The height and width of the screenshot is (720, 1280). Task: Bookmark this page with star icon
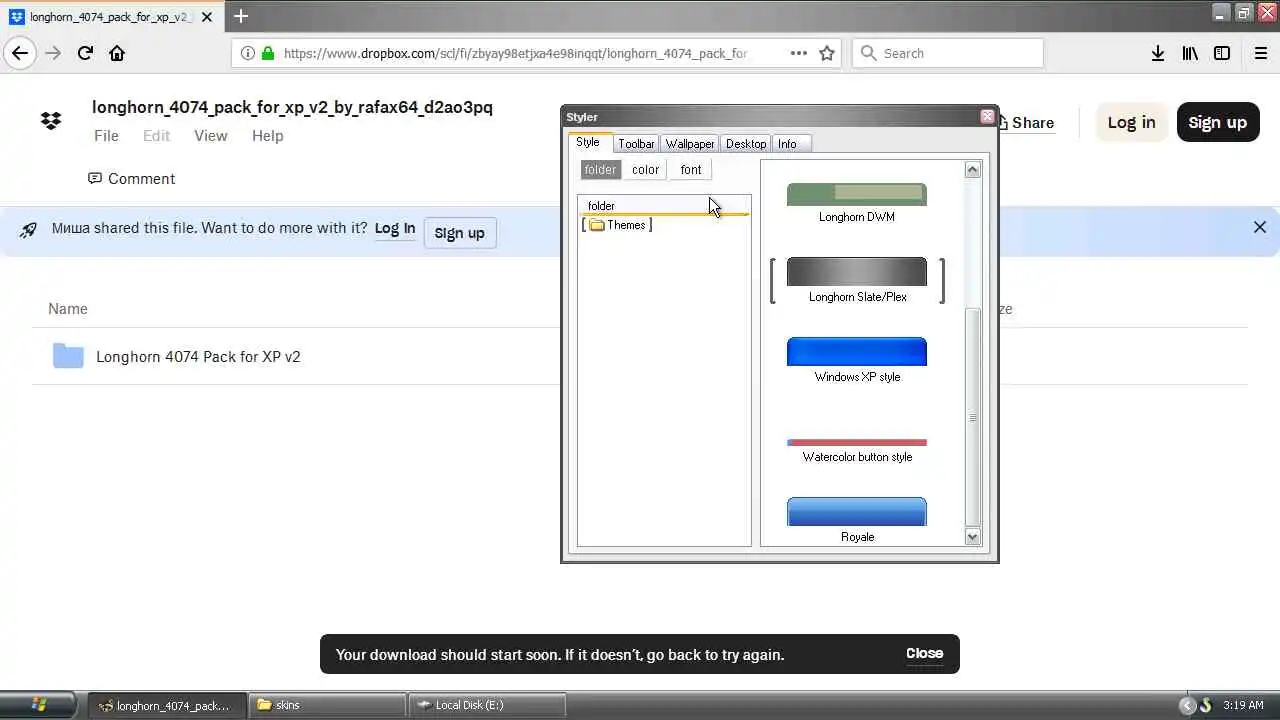click(x=827, y=53)
